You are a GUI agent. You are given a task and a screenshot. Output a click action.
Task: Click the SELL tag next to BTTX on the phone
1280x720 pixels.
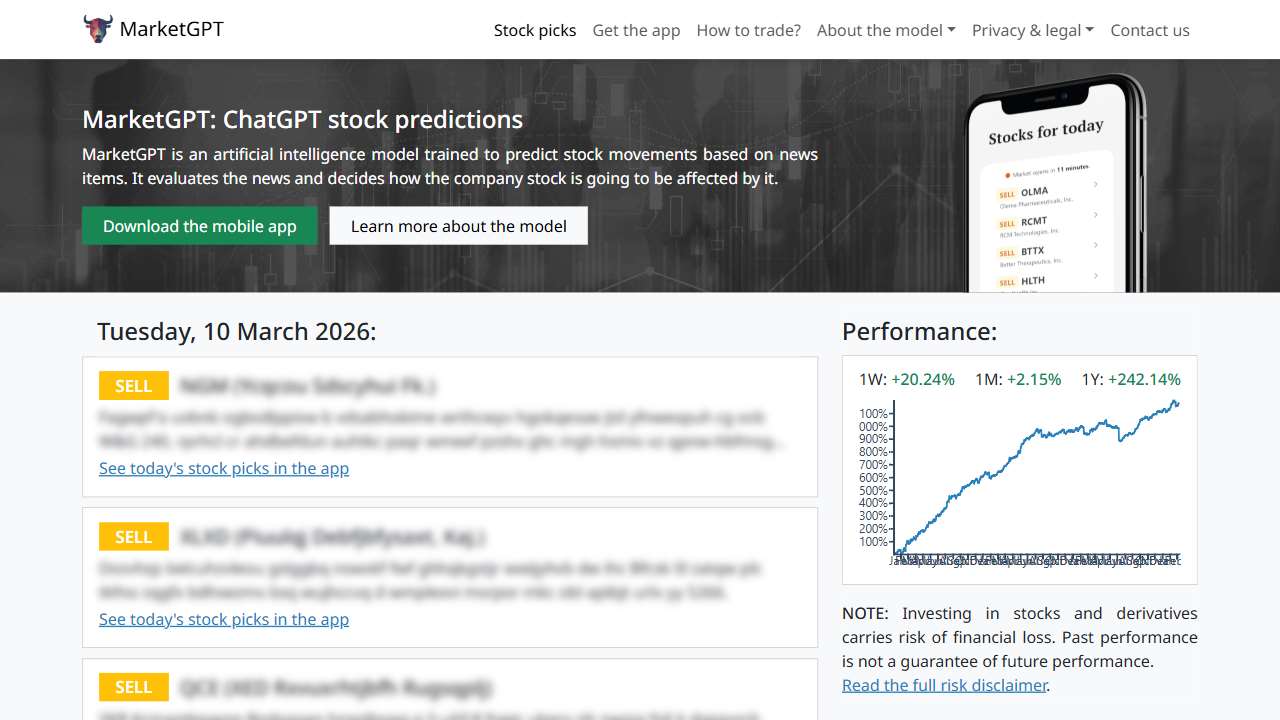pos(1006,250)
